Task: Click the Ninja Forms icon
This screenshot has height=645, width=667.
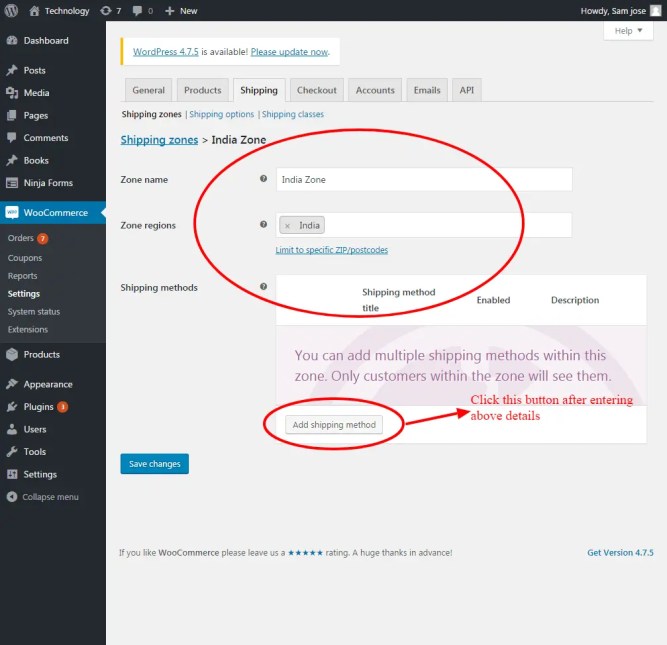Action: click(x=12, y=183)
